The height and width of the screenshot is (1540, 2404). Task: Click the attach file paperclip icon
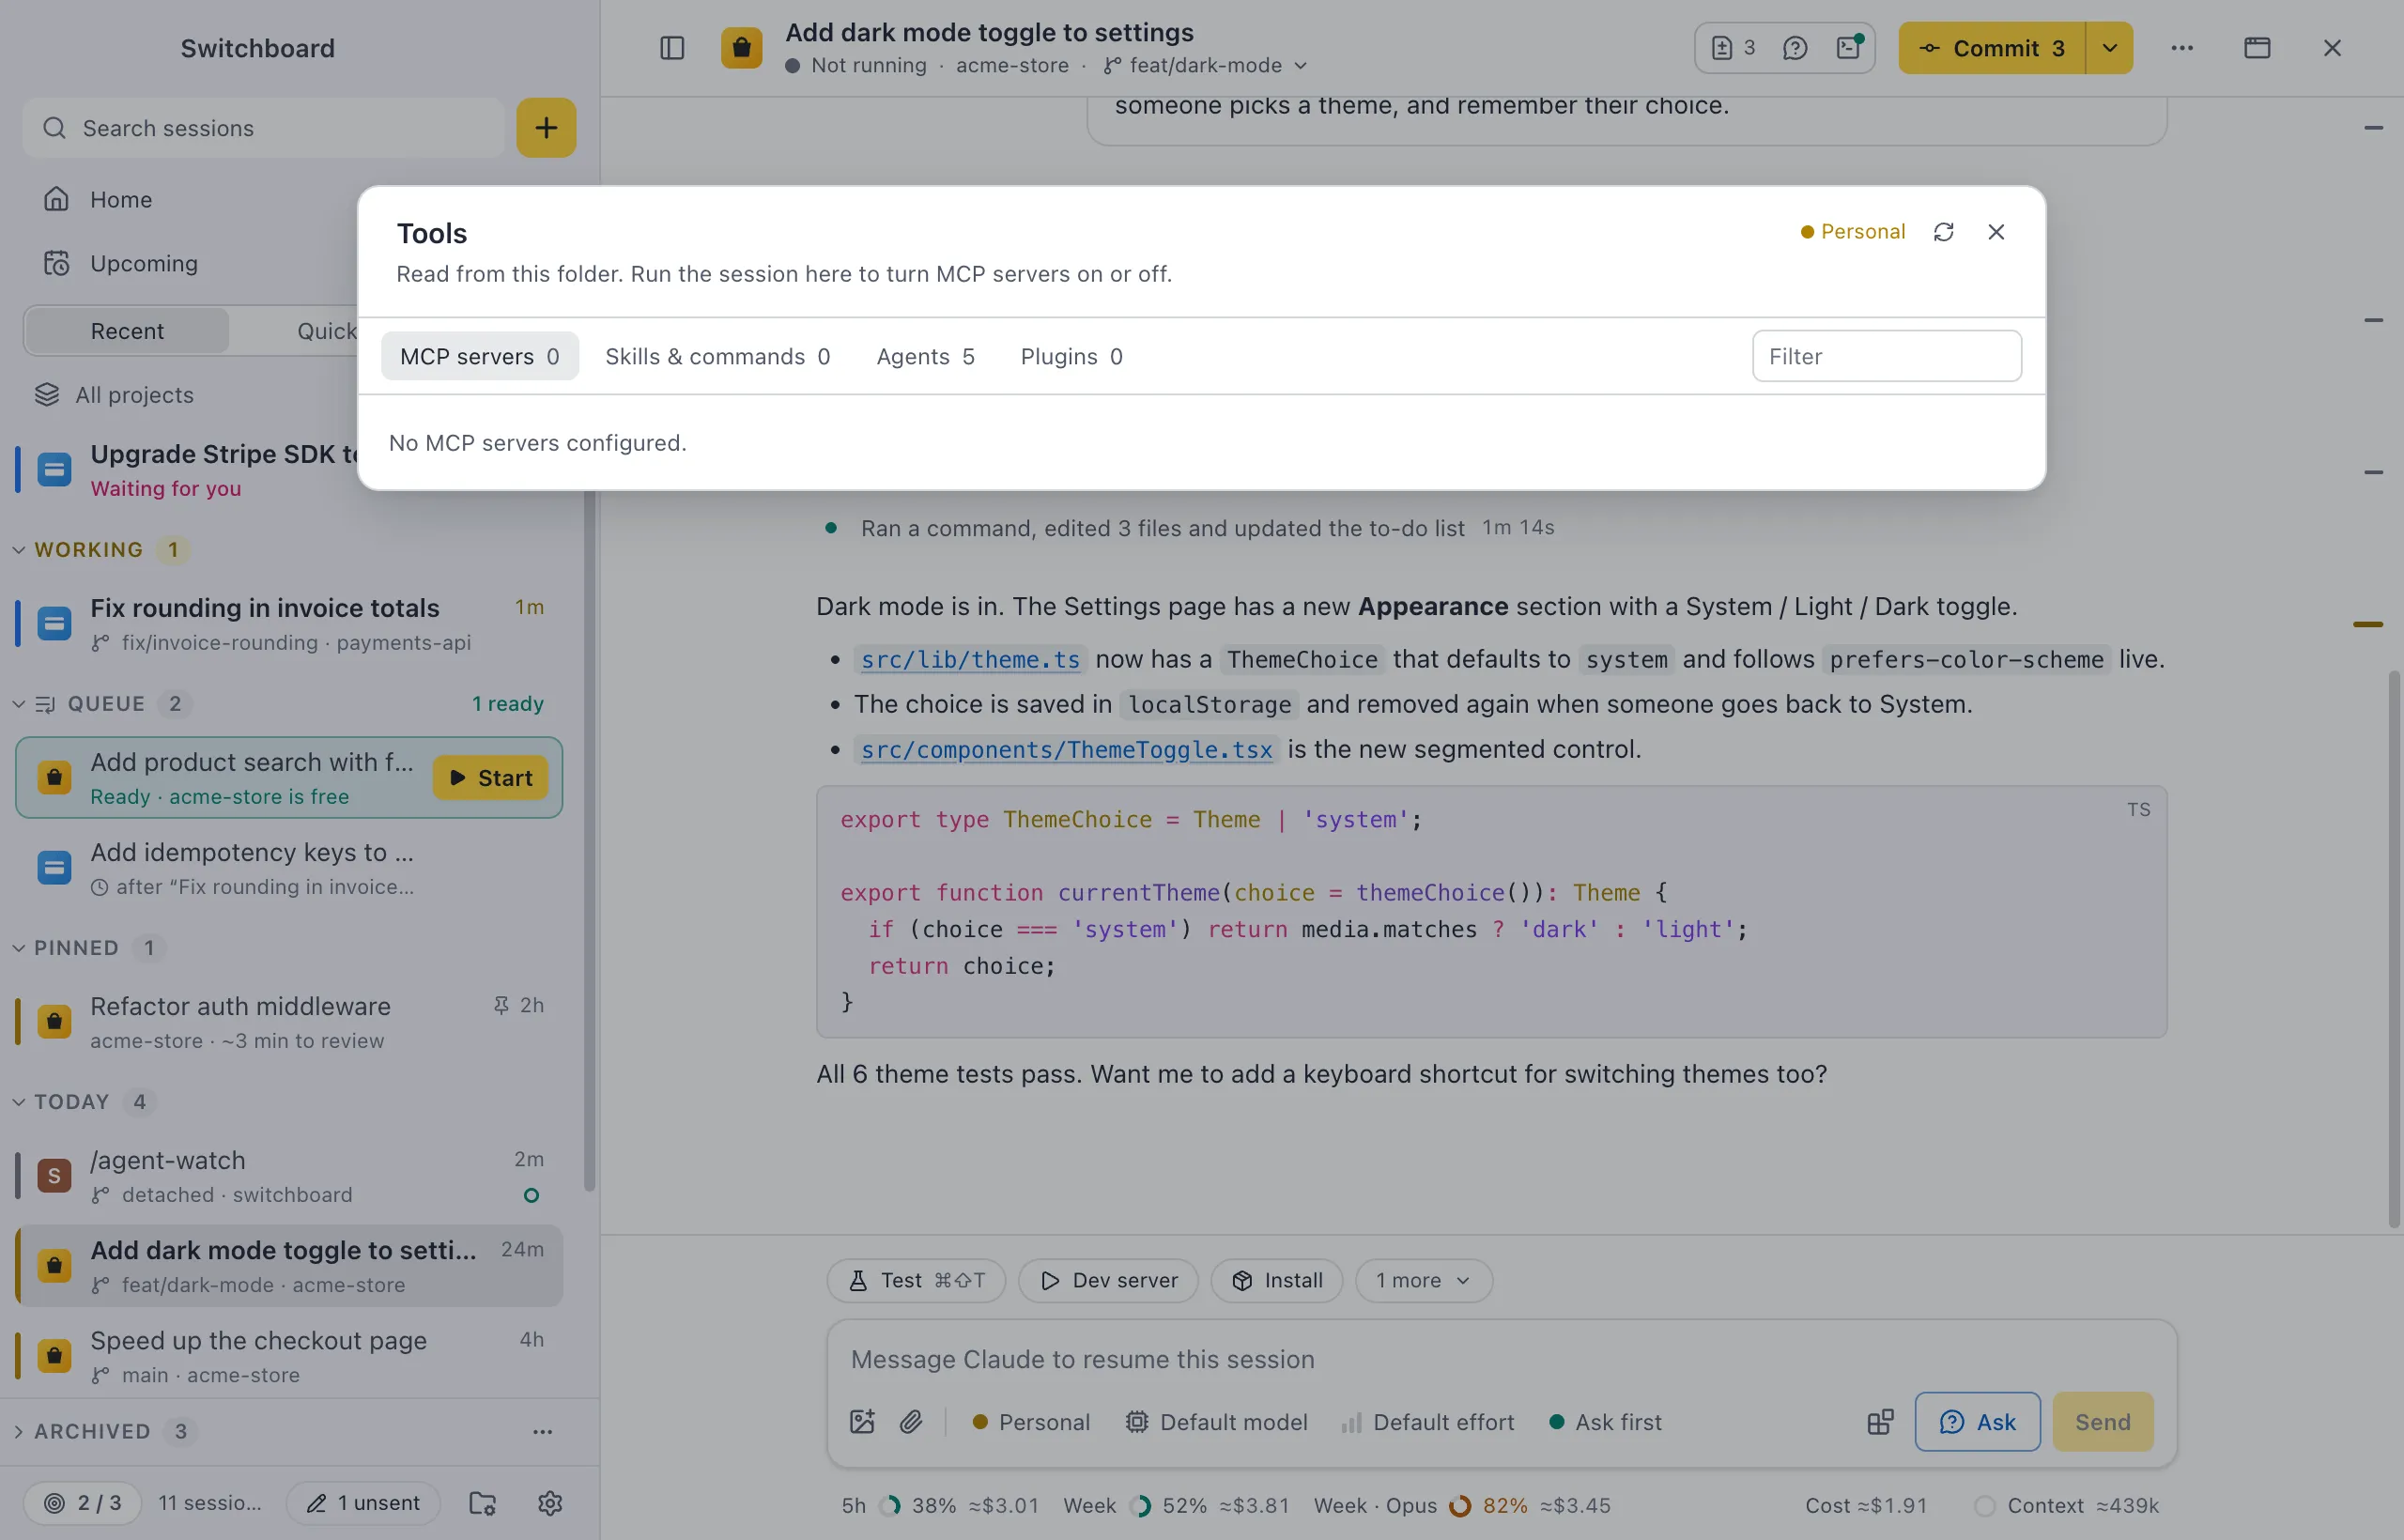click(x=911, y=1421)
